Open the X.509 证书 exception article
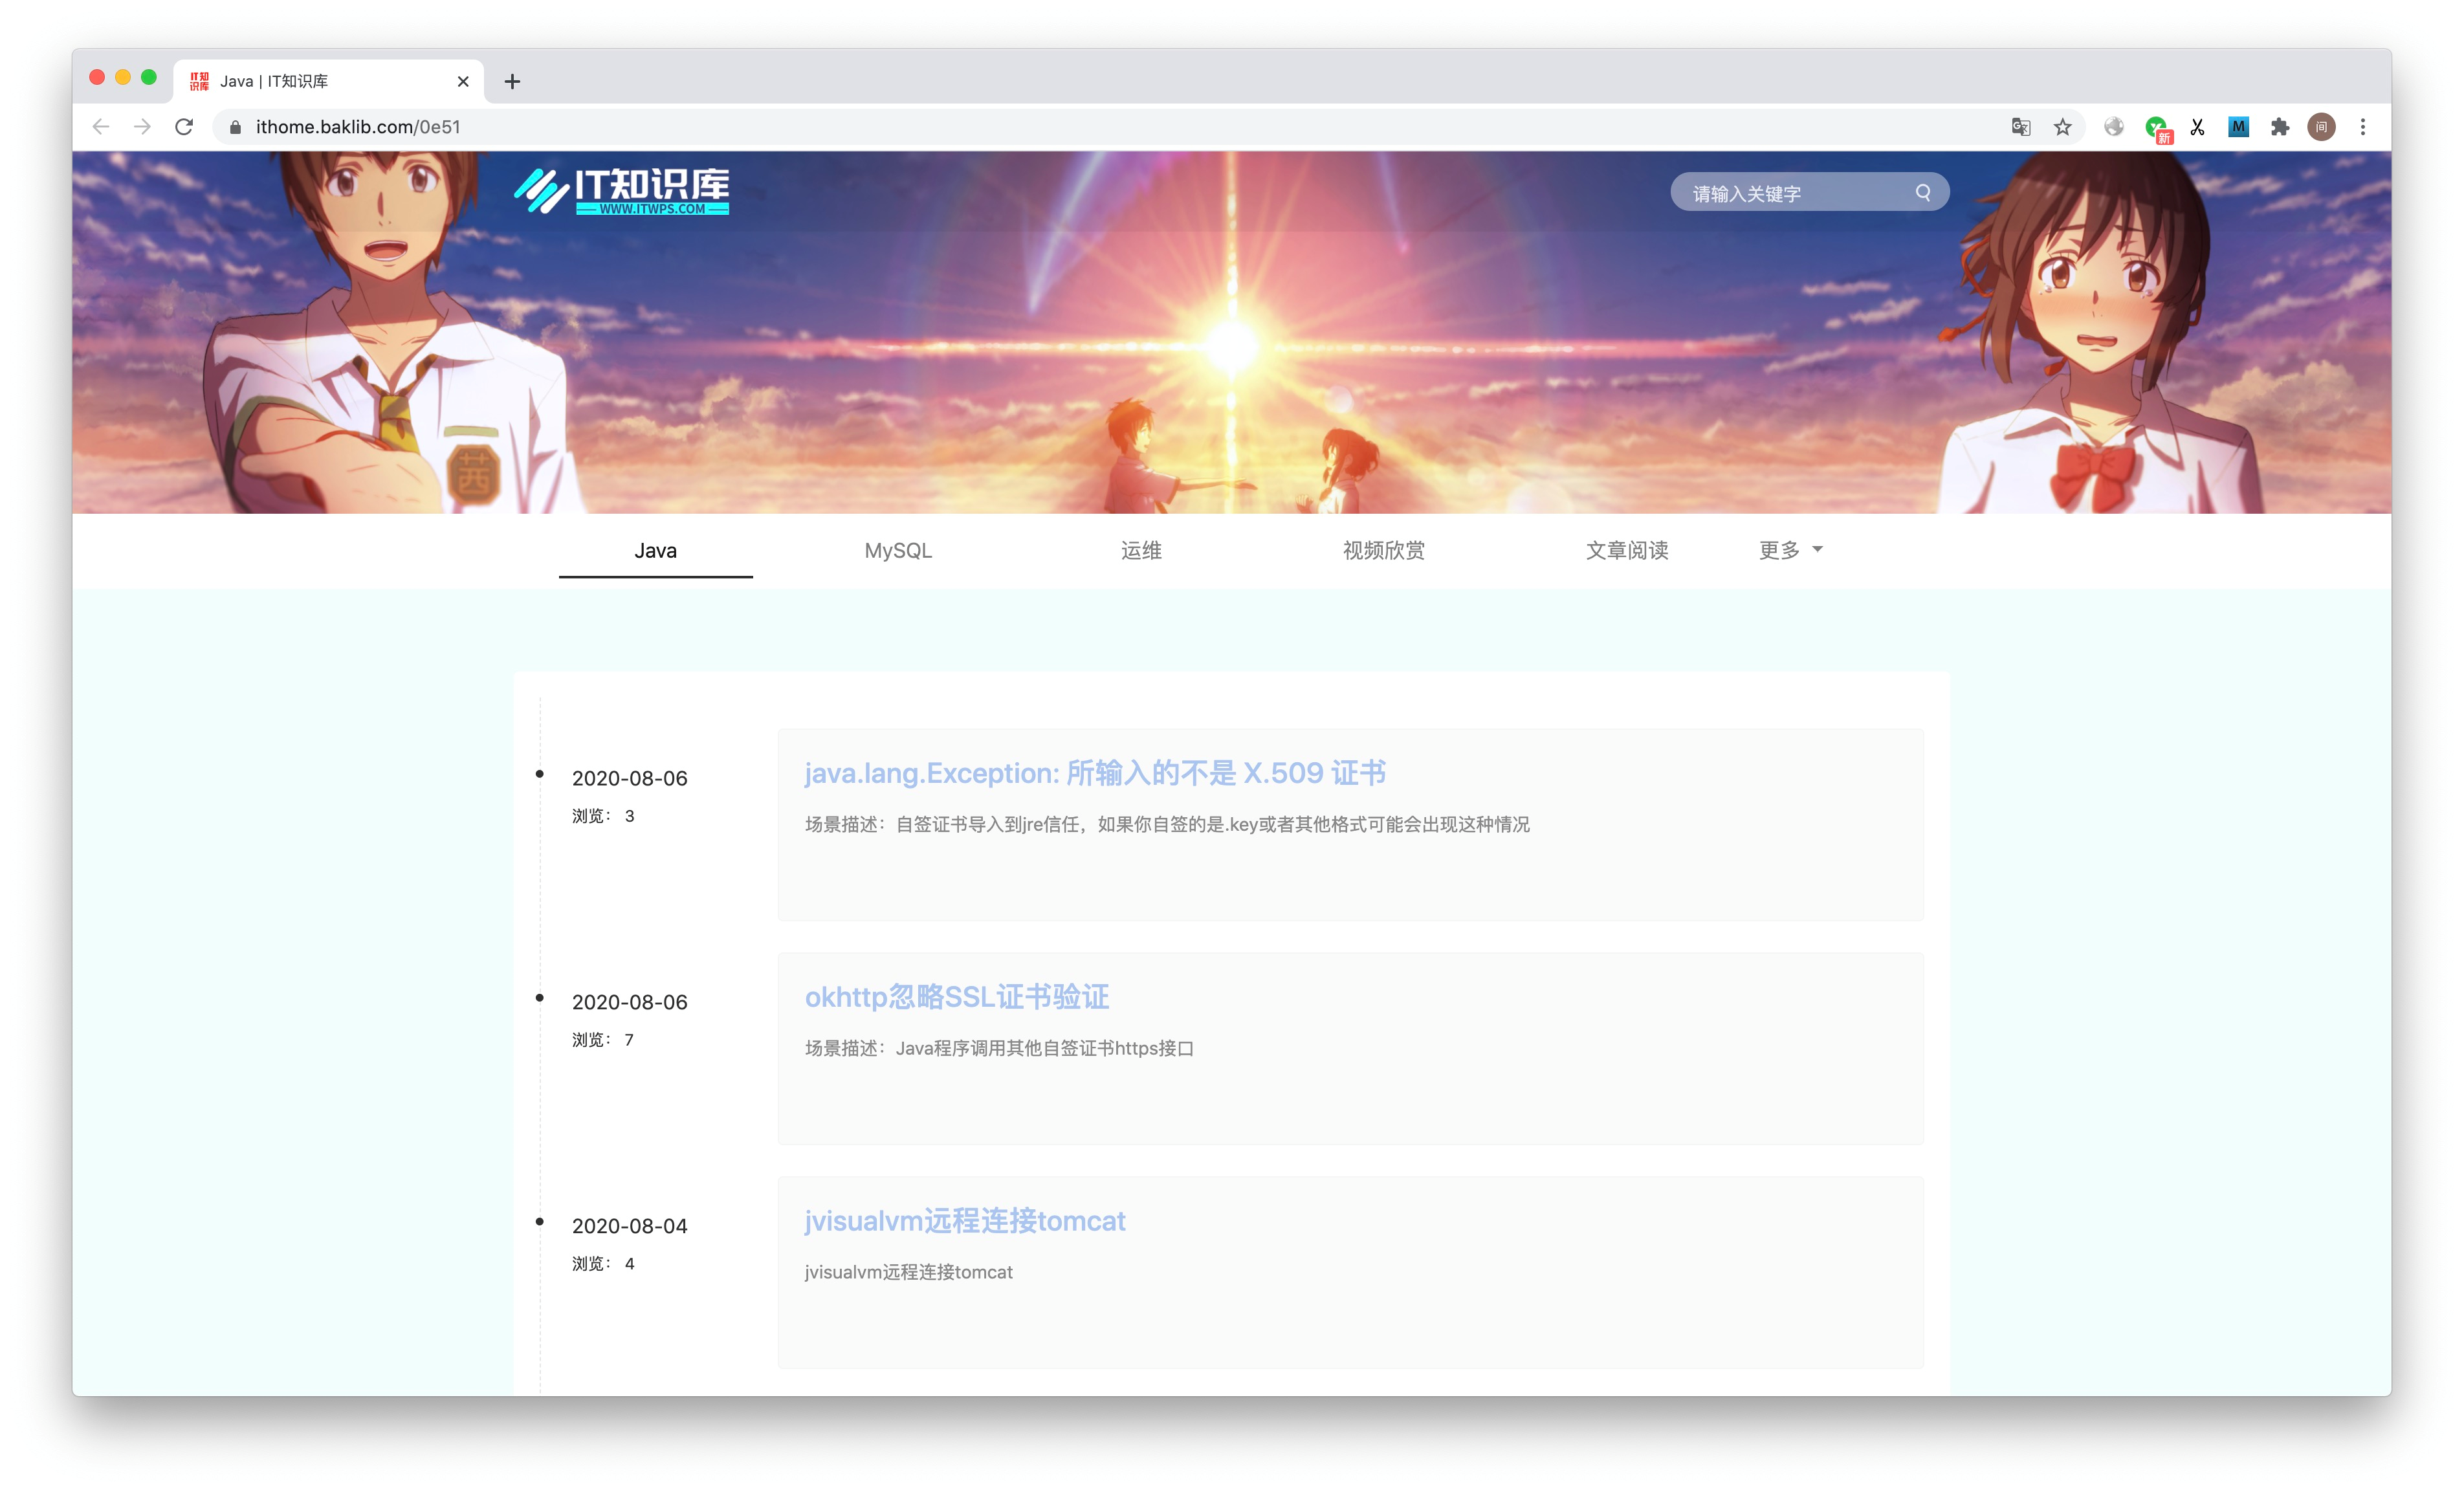 click(x=1094, y=773)
